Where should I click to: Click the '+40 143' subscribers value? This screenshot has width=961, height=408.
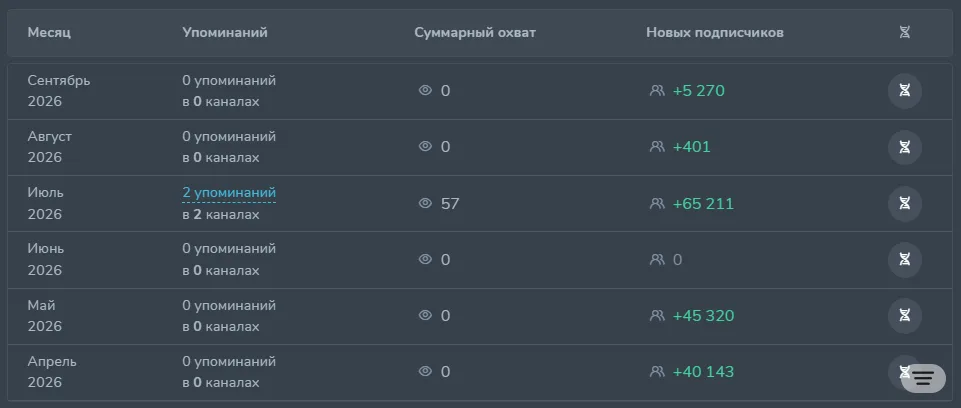[703, 372]
